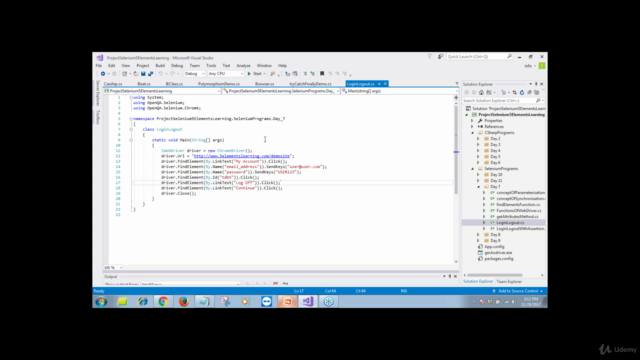This screenshot has height=360, width=640.
Task: Select geckodriver.exe in Solution Explorer
Action: point(498,253)
